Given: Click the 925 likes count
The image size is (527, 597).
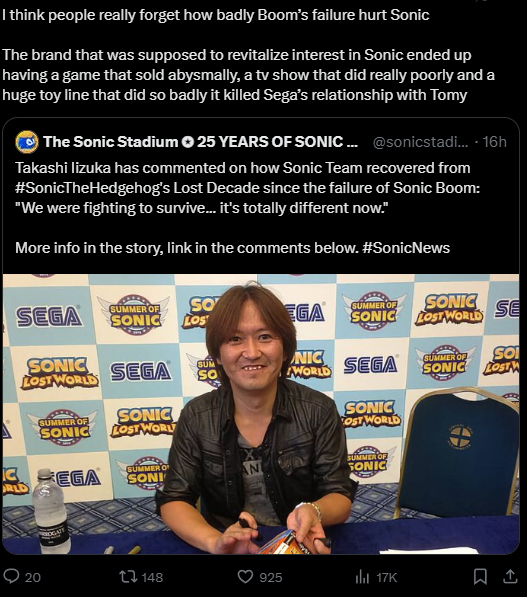Looking at the screenshot, I should tap(271, 577).
